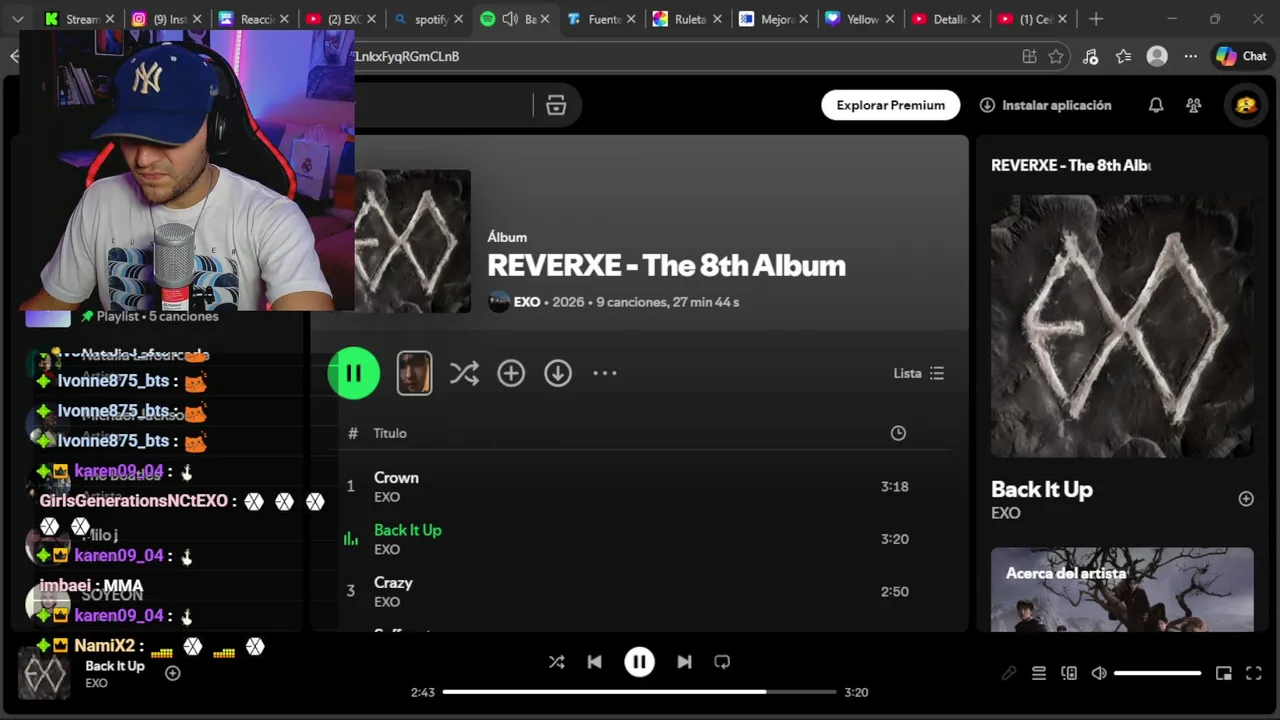
Task: Open the REVERXE album art in the side panel
Action: pos(1122,326)
